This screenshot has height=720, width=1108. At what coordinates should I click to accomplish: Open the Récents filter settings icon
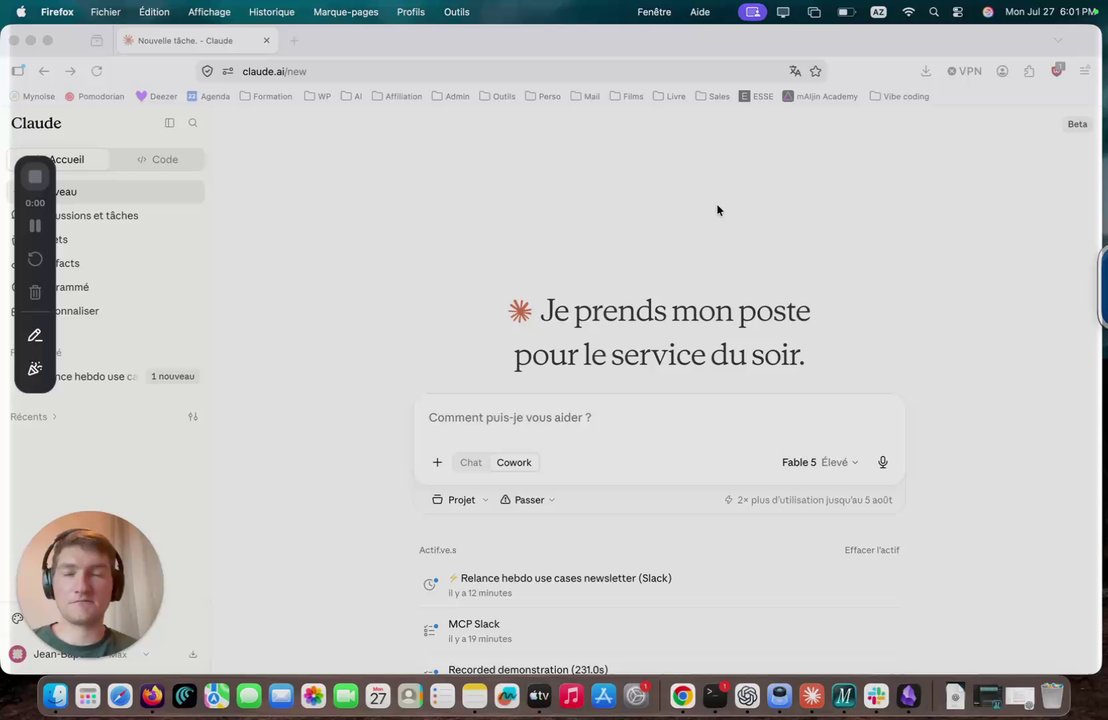point(193,417)
